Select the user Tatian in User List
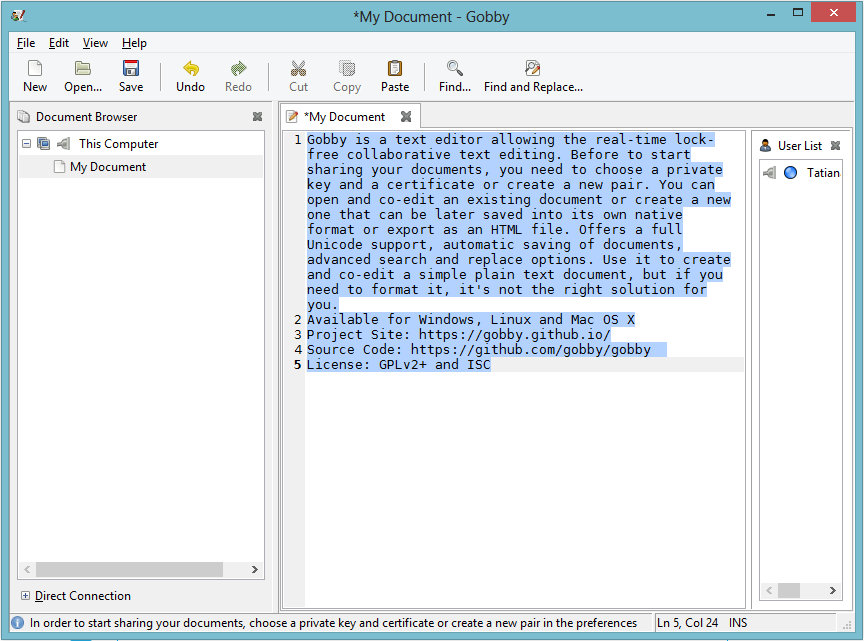The image size is (864, 641). (822, 173)
